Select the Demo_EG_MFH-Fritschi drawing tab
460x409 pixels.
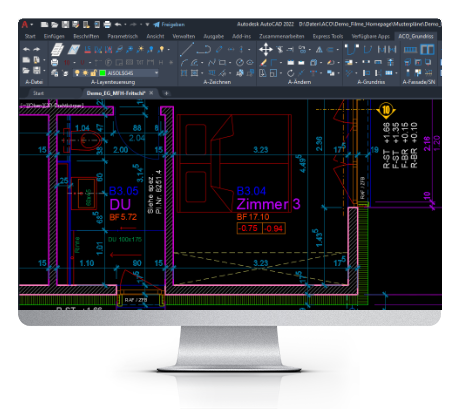pyautogui.click(x=116, y=93)
